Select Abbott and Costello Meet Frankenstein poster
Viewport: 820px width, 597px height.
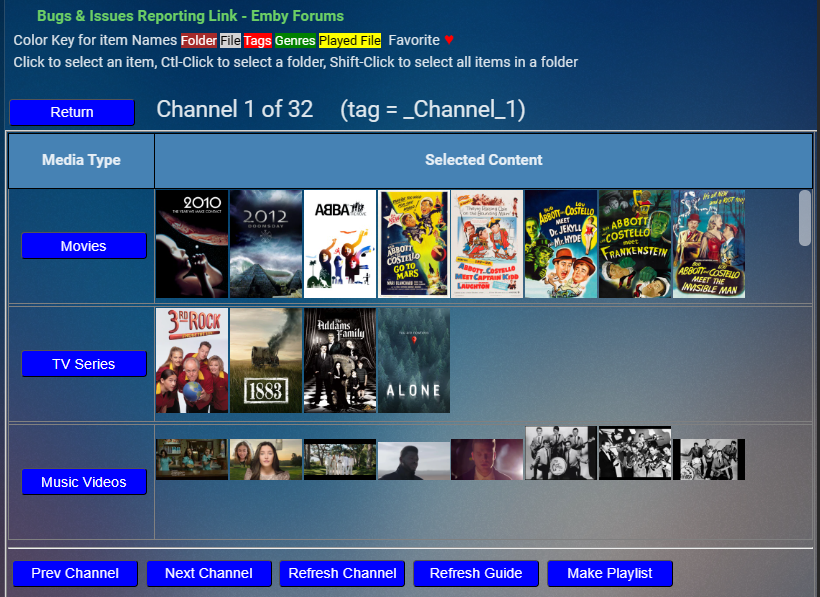pyautogui.click(x=635, y=244)
